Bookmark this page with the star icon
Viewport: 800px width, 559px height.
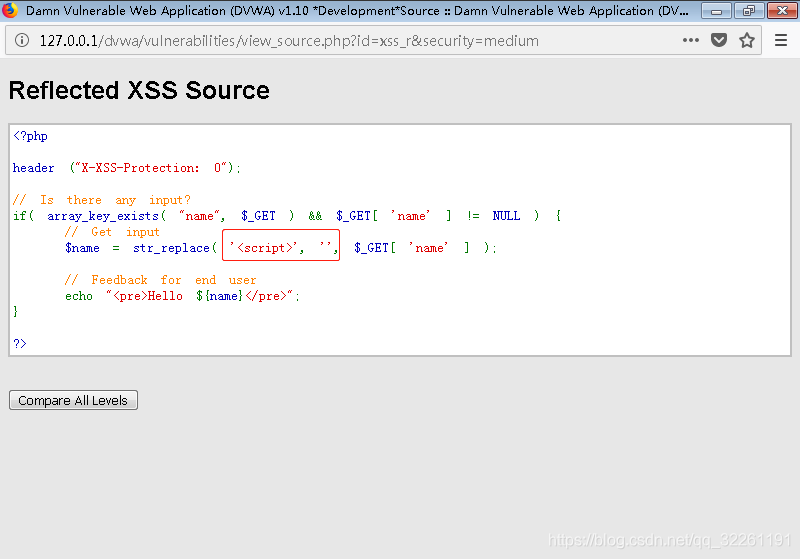tap(747, 40)
